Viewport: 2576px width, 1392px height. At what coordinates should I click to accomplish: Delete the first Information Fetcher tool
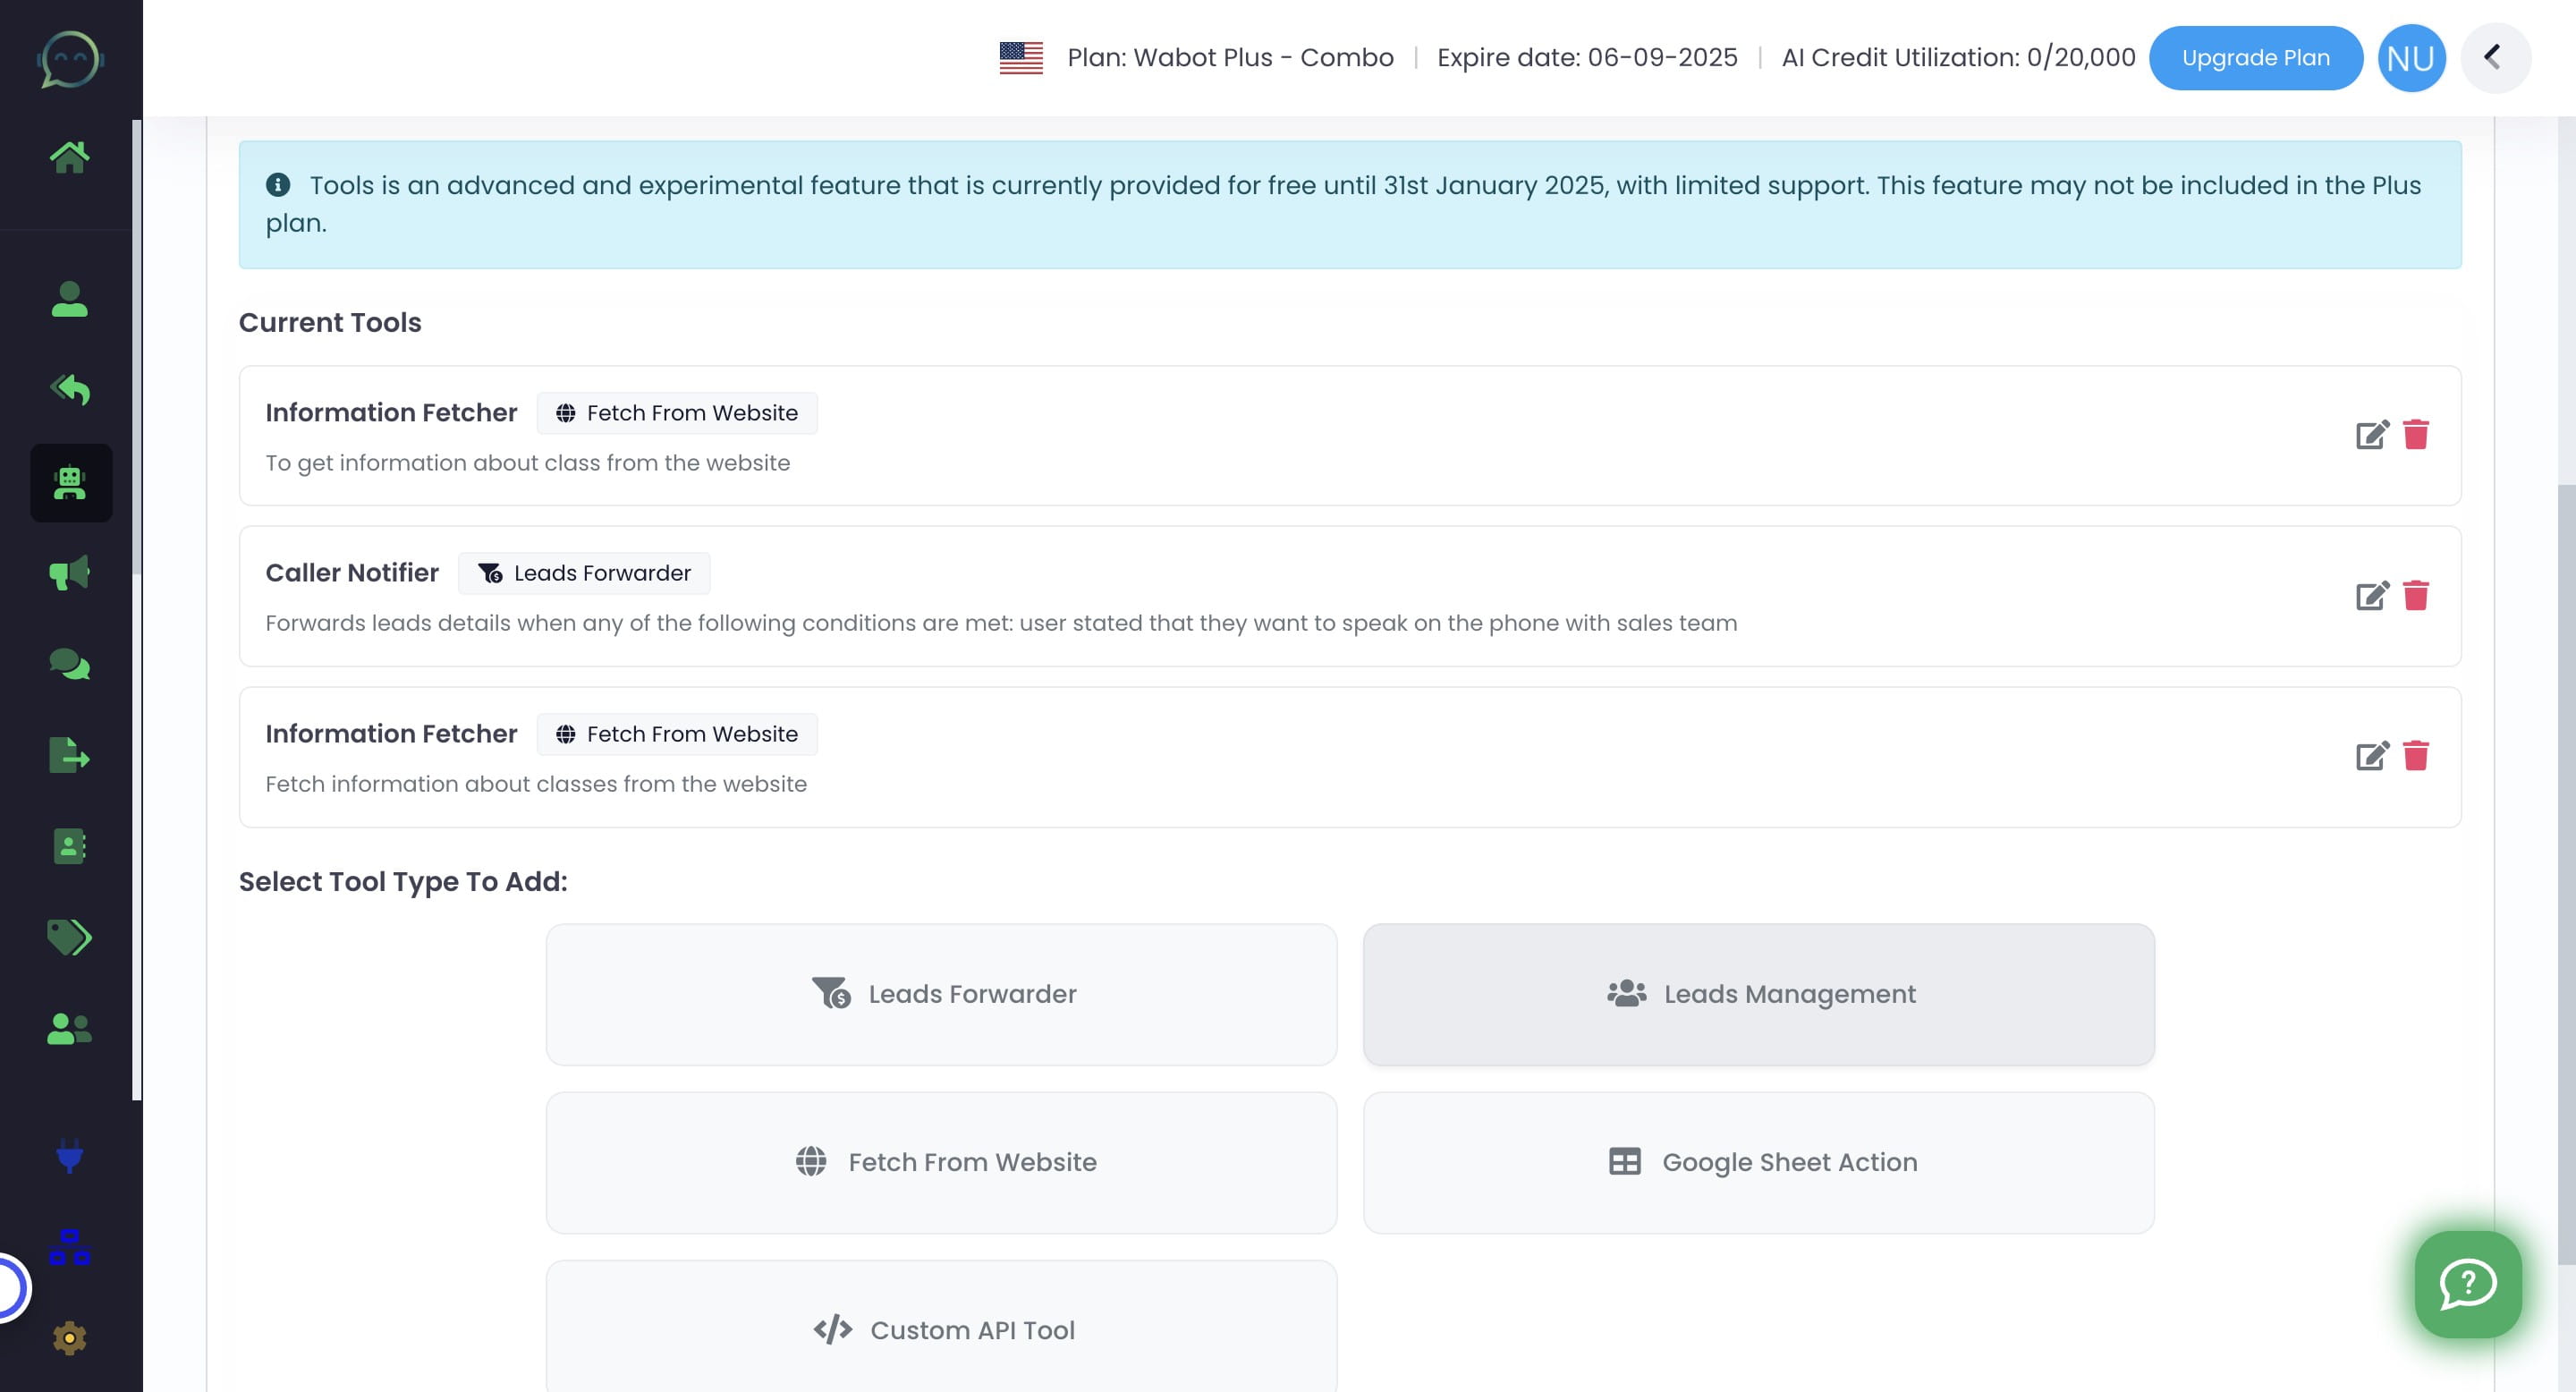coord(2415,435)
